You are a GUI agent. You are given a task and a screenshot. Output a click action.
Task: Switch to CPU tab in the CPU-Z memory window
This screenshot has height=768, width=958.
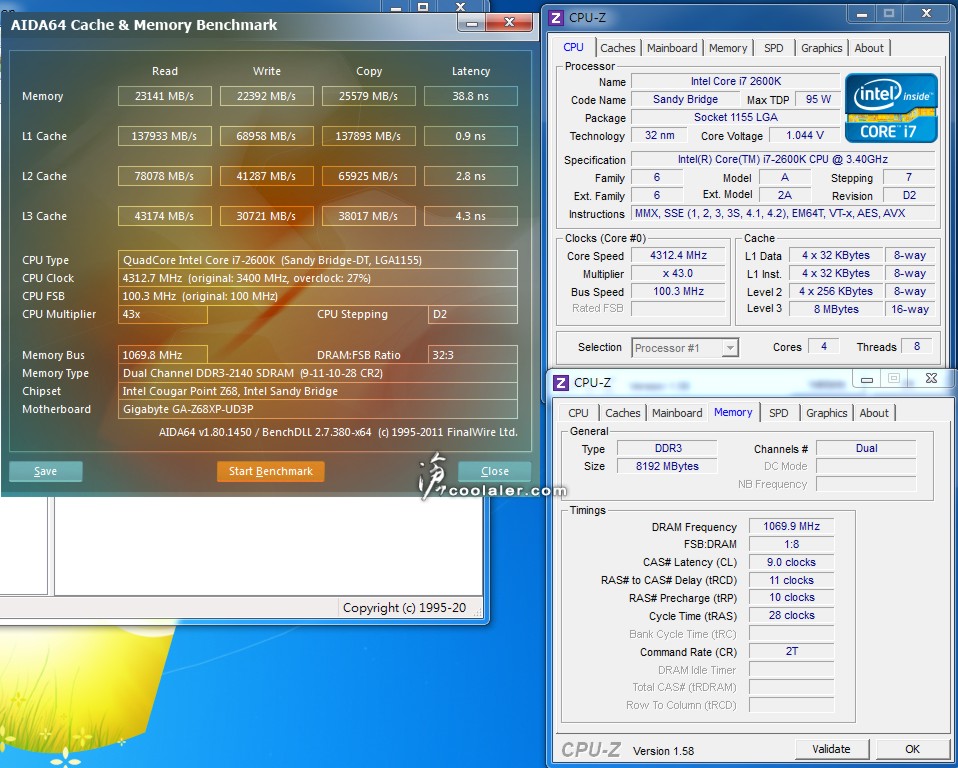pyautogui.click(x=578, y=413)
